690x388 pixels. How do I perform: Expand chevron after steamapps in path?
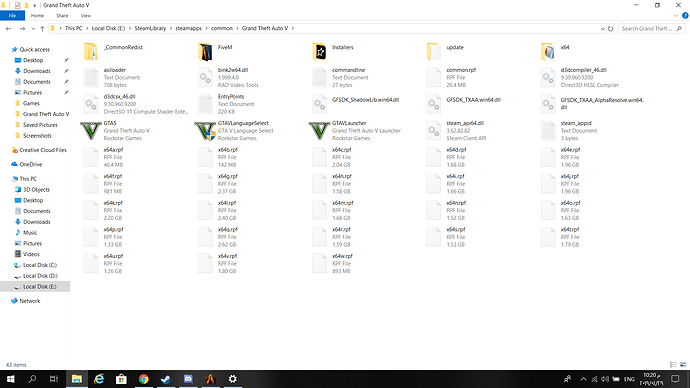pyautogui.click(x=206, y=28)
